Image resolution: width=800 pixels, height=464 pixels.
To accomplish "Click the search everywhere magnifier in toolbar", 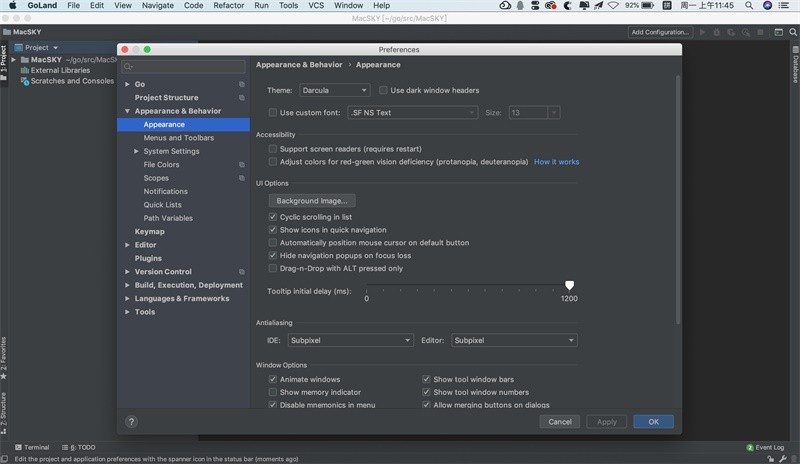I will [793, 32].
